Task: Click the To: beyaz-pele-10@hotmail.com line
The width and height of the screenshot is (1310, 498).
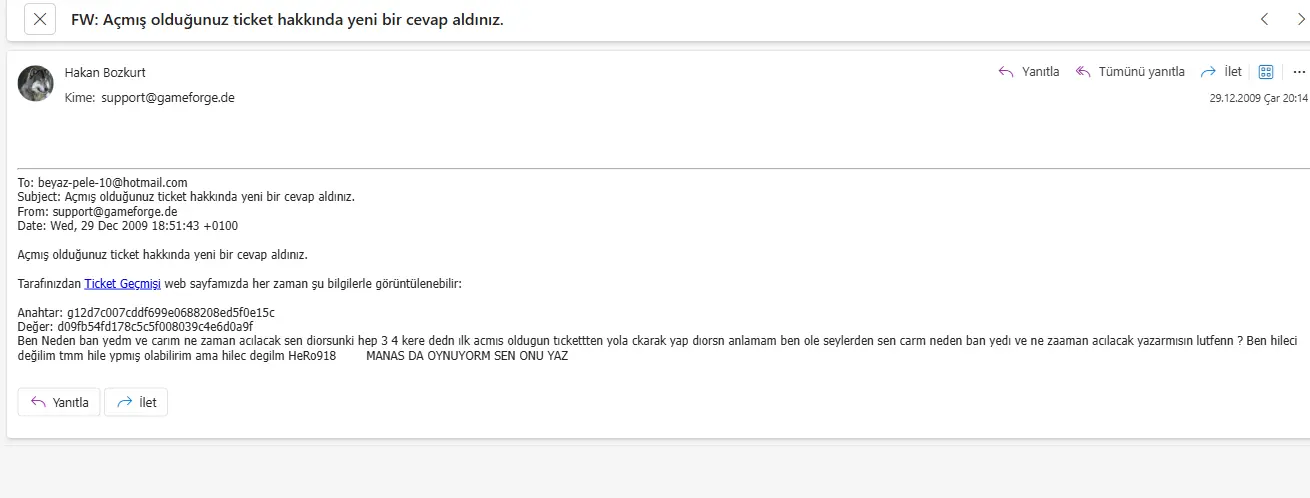Action: point(103,183)
